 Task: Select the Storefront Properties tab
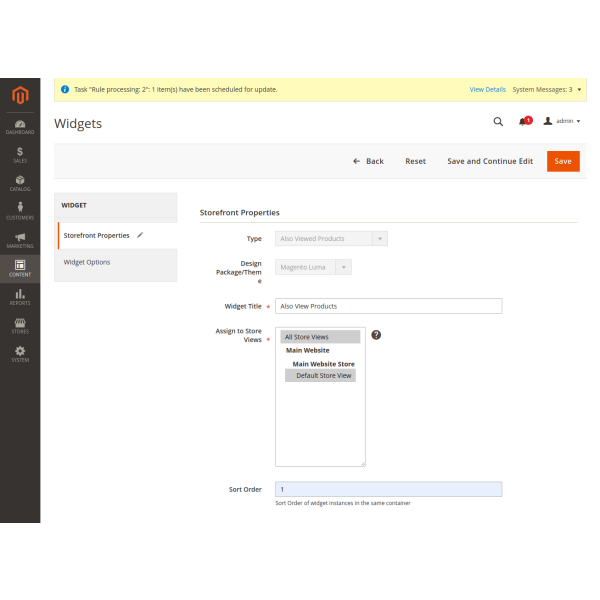97,235
